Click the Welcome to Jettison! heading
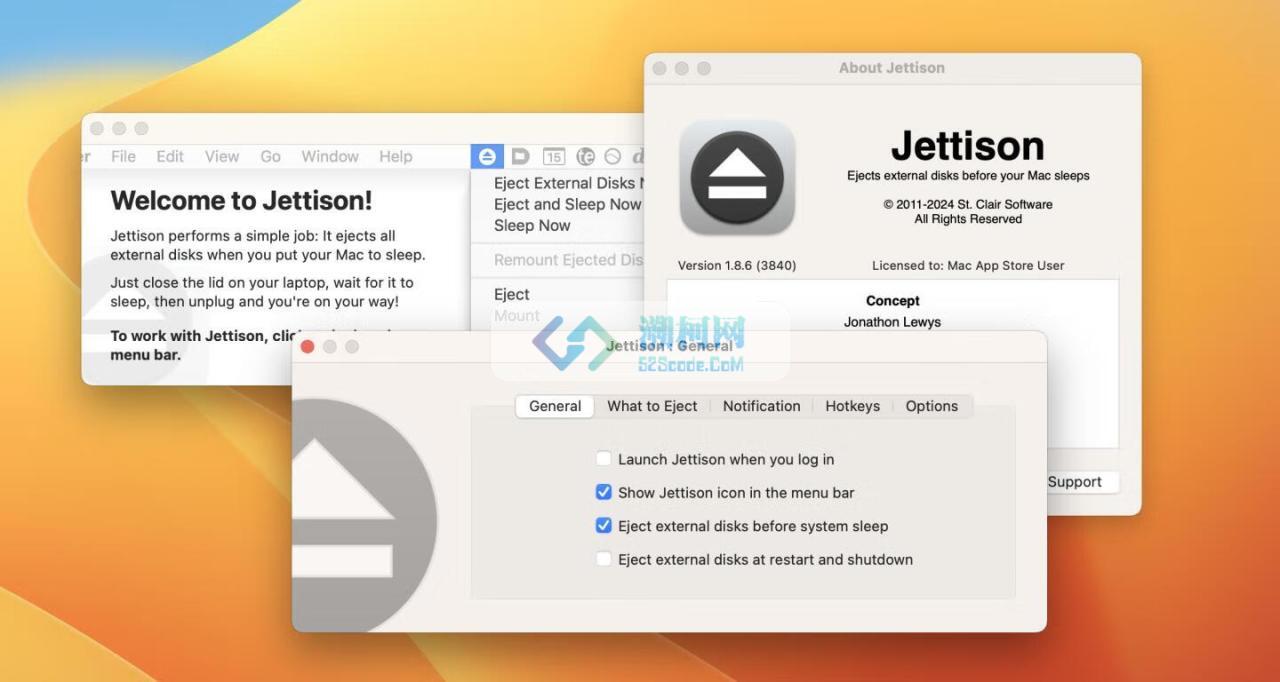The height and width of the screenshot is (682, 1280). point(241,200)
